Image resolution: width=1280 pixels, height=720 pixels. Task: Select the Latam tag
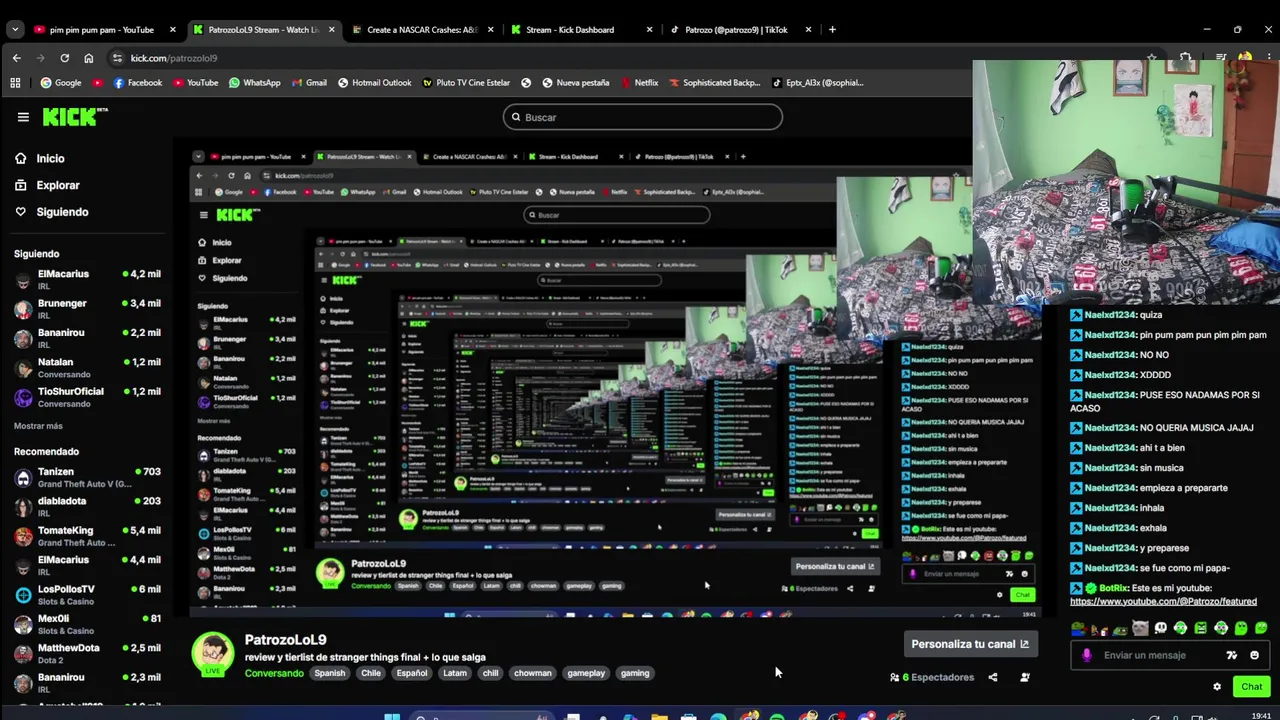pyautogui.click(x=454, y=673)
